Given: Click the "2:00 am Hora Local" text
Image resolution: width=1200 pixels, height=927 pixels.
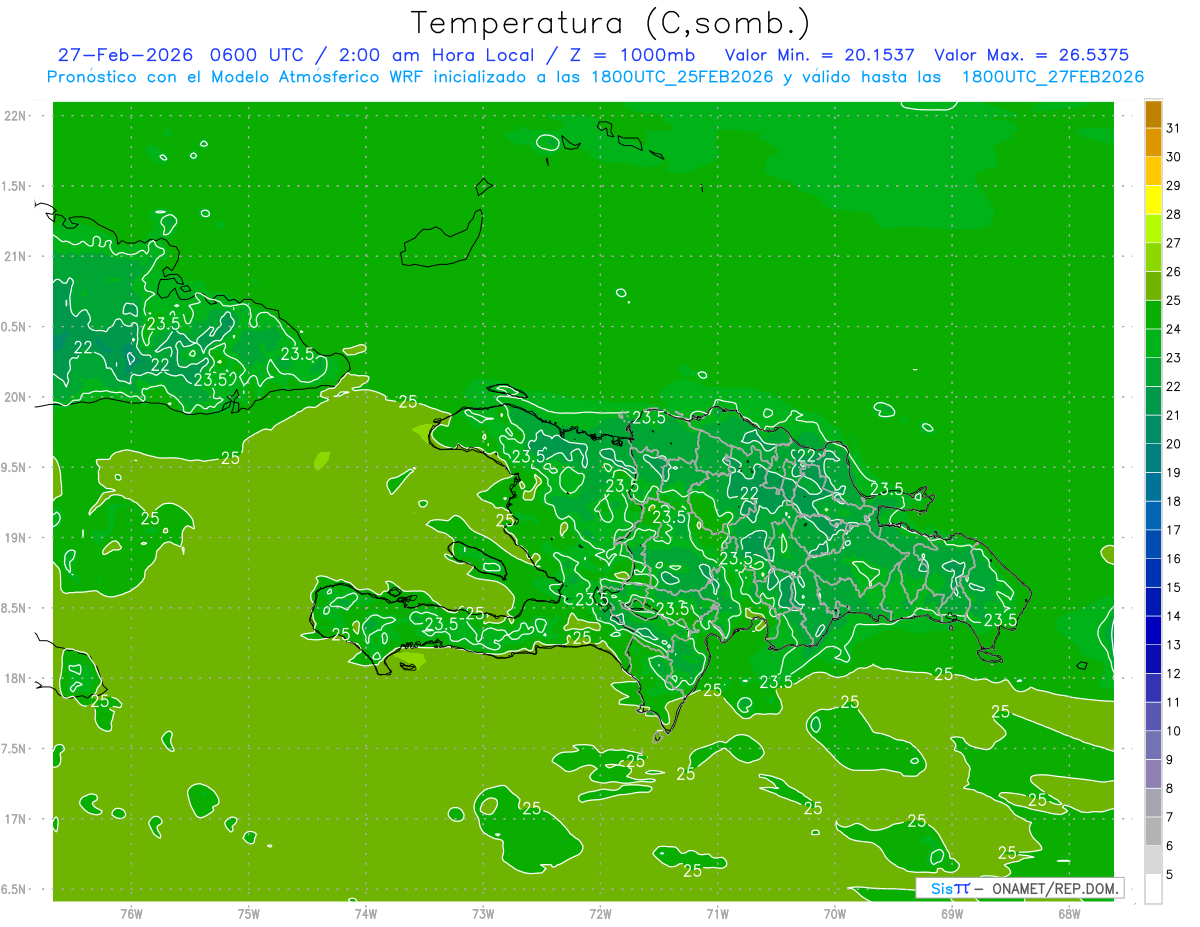Looking at the screenshot, I should pyautogui.click(x=438, y=55).
